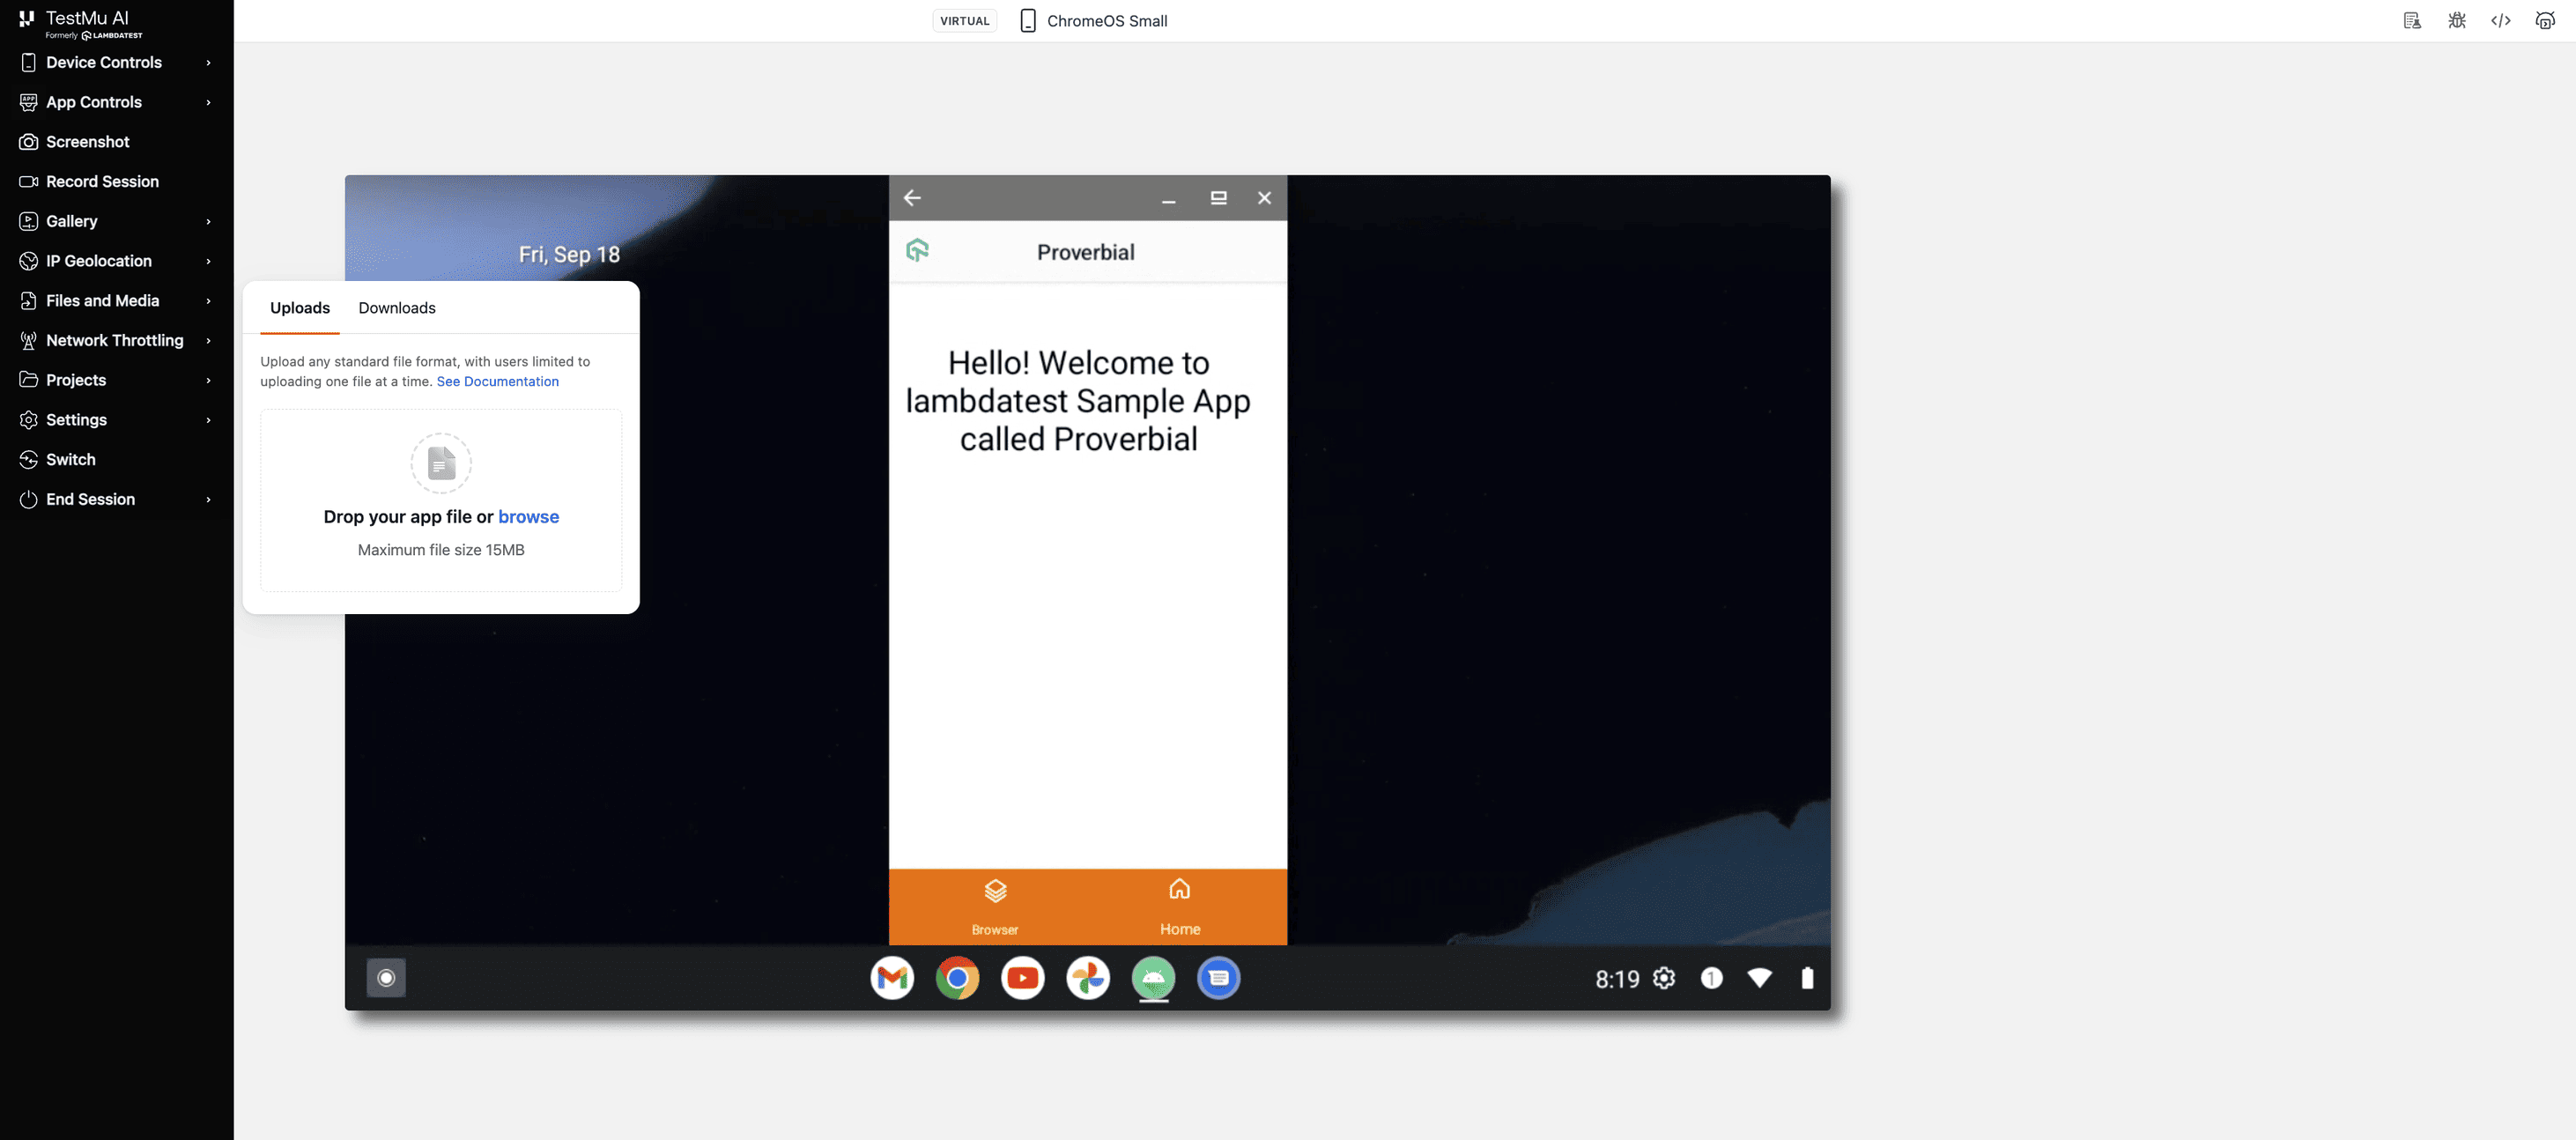This screenshot has width=2576, height=1140.
Task: Click the TestMu AI logo
Action: [80, 23]
